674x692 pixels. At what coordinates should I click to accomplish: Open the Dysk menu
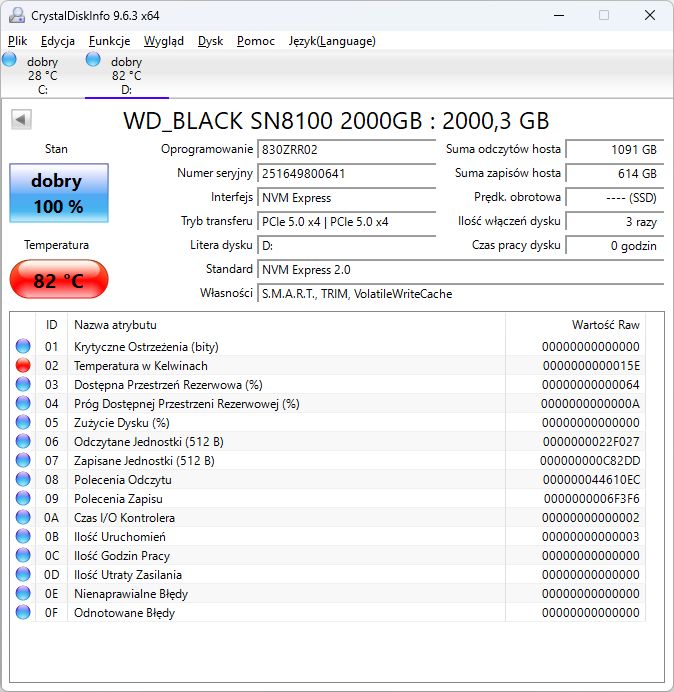click(211, 41)
